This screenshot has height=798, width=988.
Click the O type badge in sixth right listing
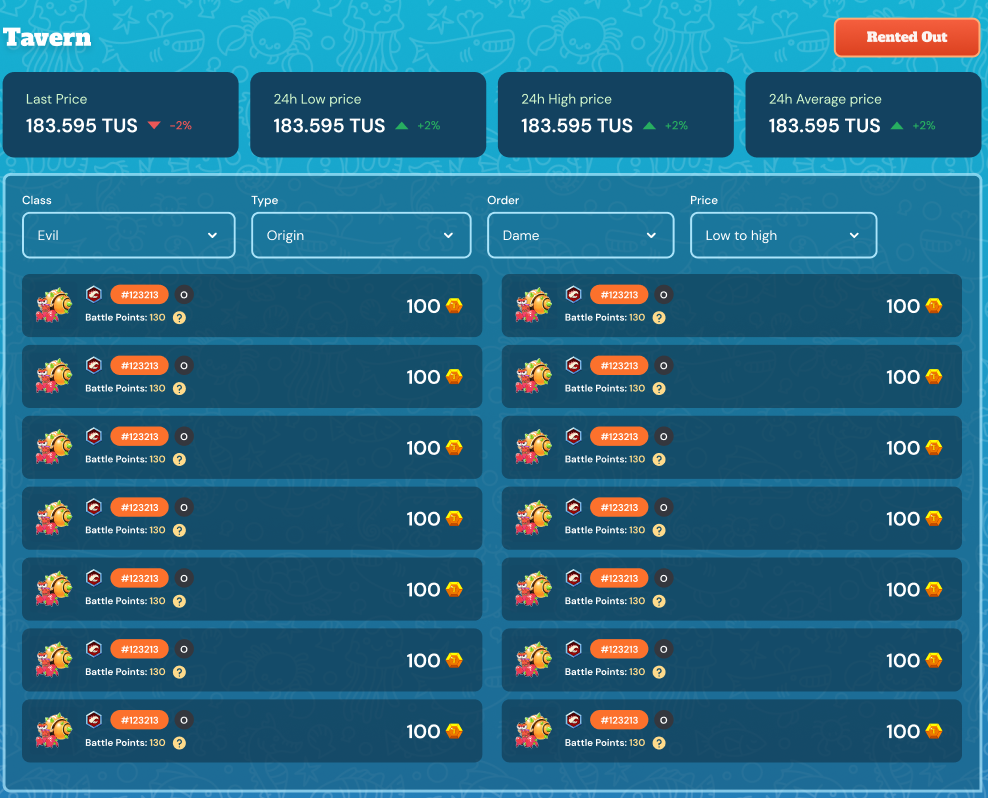663,649
